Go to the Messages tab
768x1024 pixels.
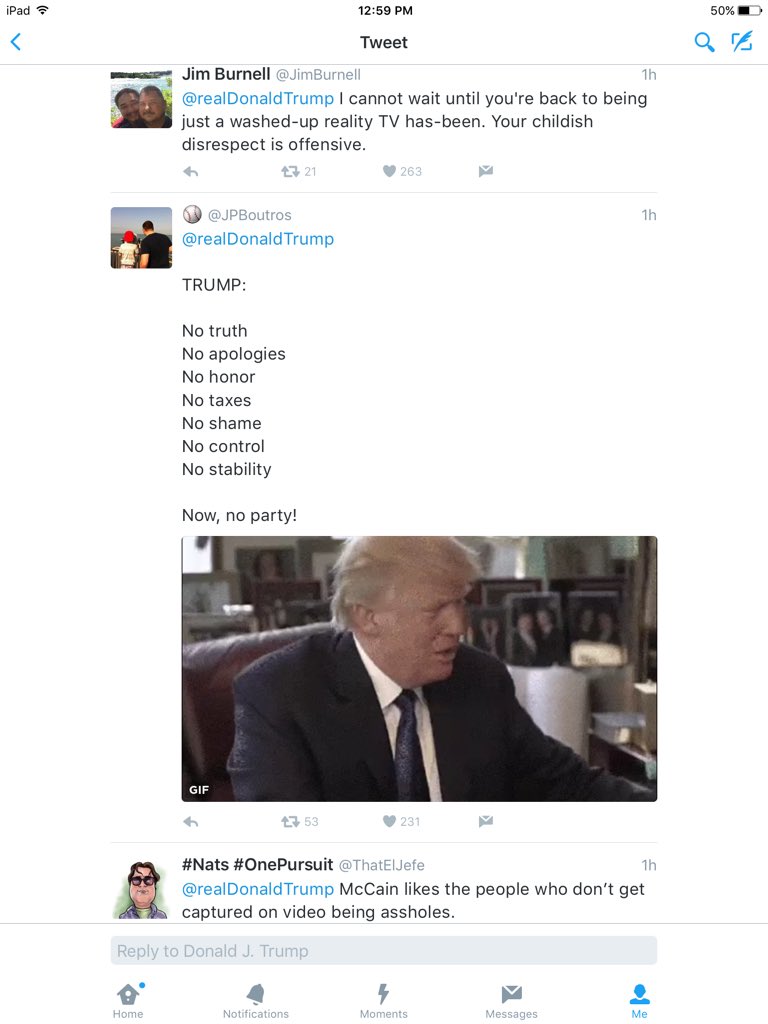pos(511,1001)
